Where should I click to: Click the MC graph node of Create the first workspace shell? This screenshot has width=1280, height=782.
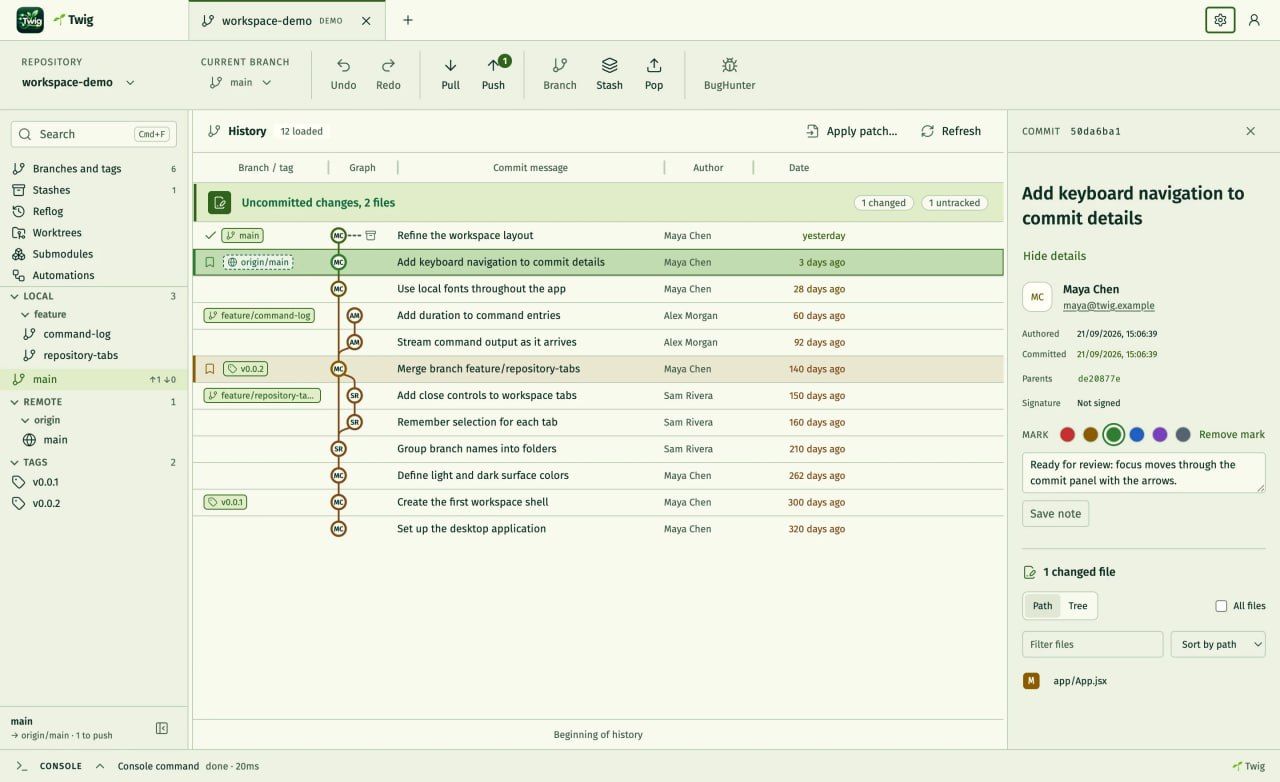click(x=338, y=502)
